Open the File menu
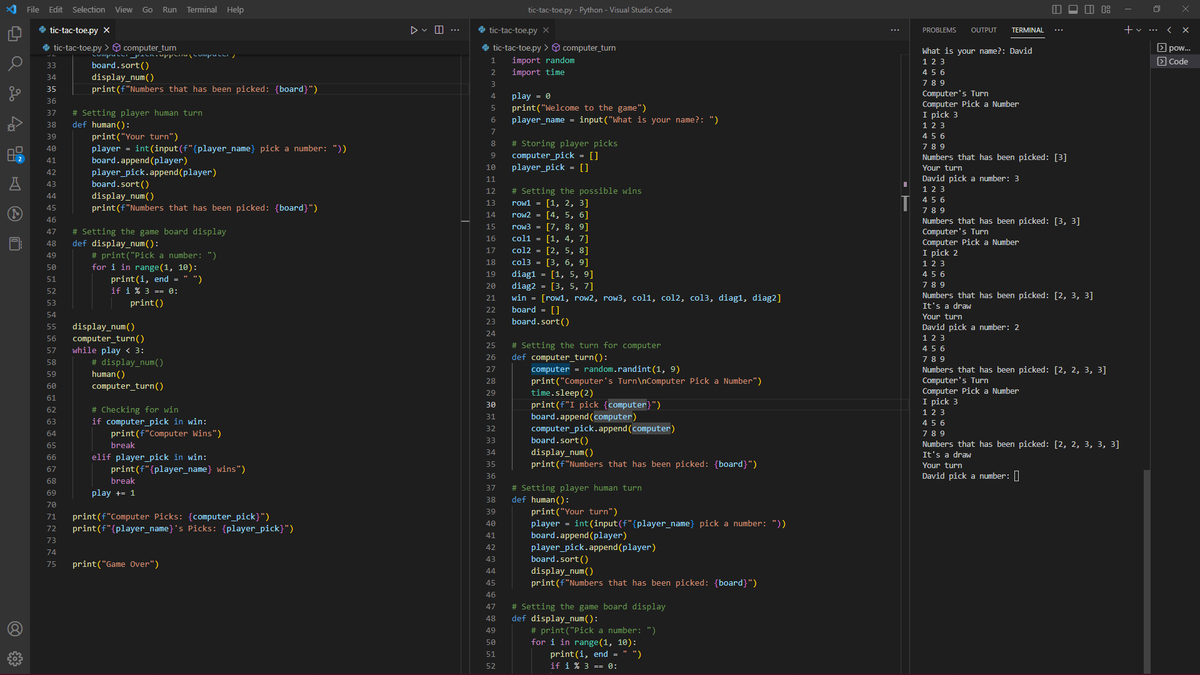This screenshot has width=1200, height=675. (33, 9)
